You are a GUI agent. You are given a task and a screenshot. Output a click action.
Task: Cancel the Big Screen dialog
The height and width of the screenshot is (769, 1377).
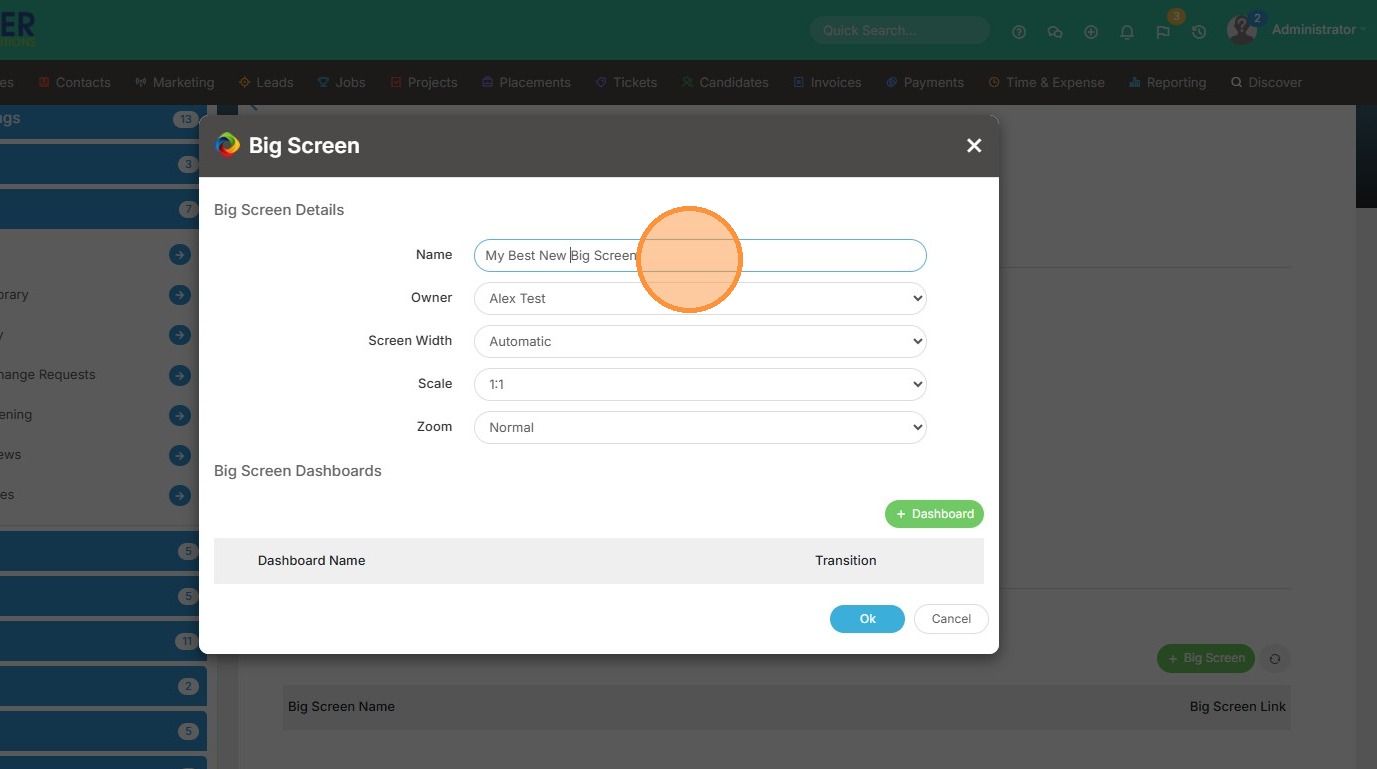click(x=951, y=619)
